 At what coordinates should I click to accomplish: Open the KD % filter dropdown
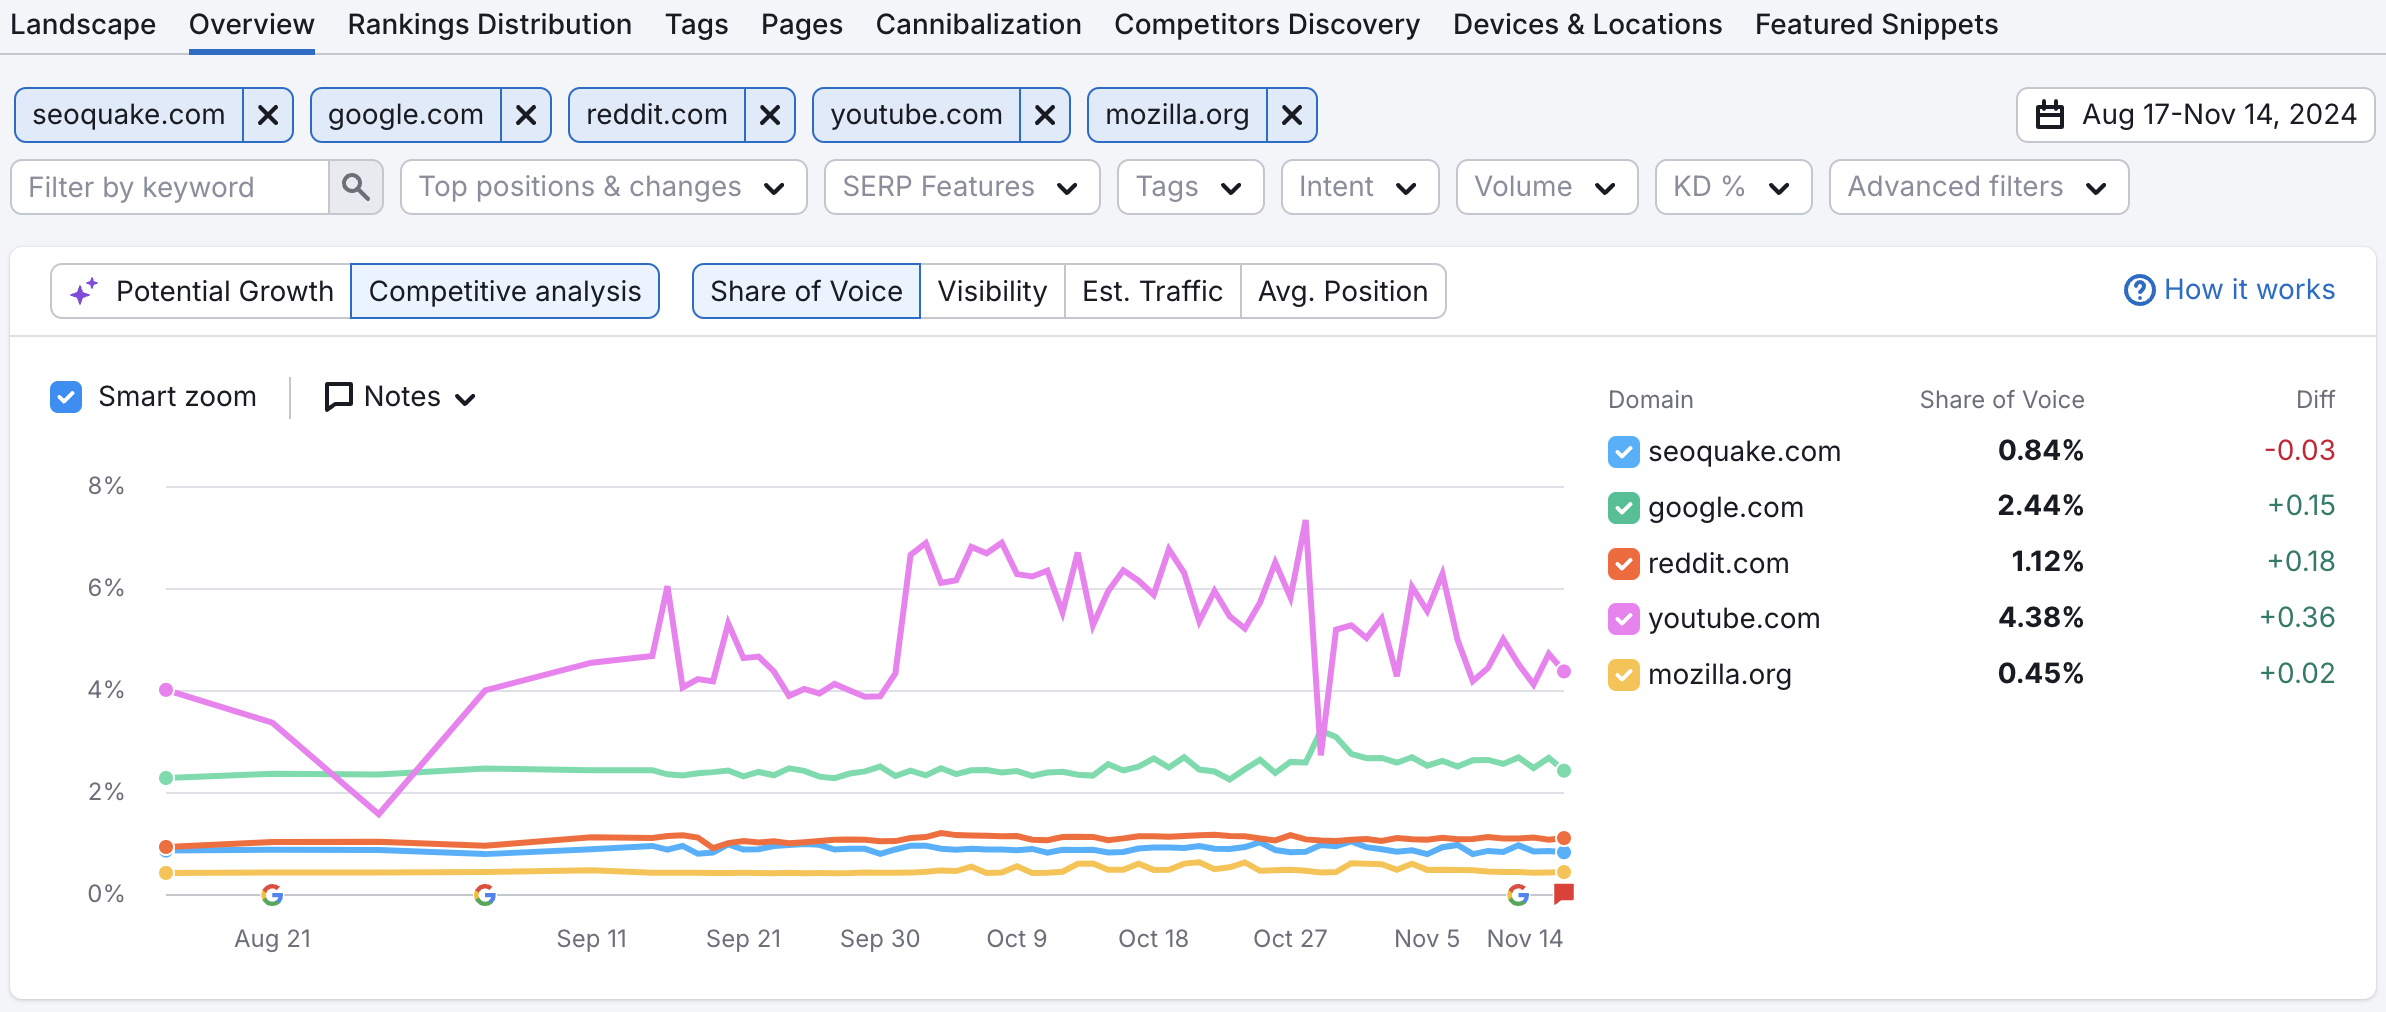(1734, 187)
